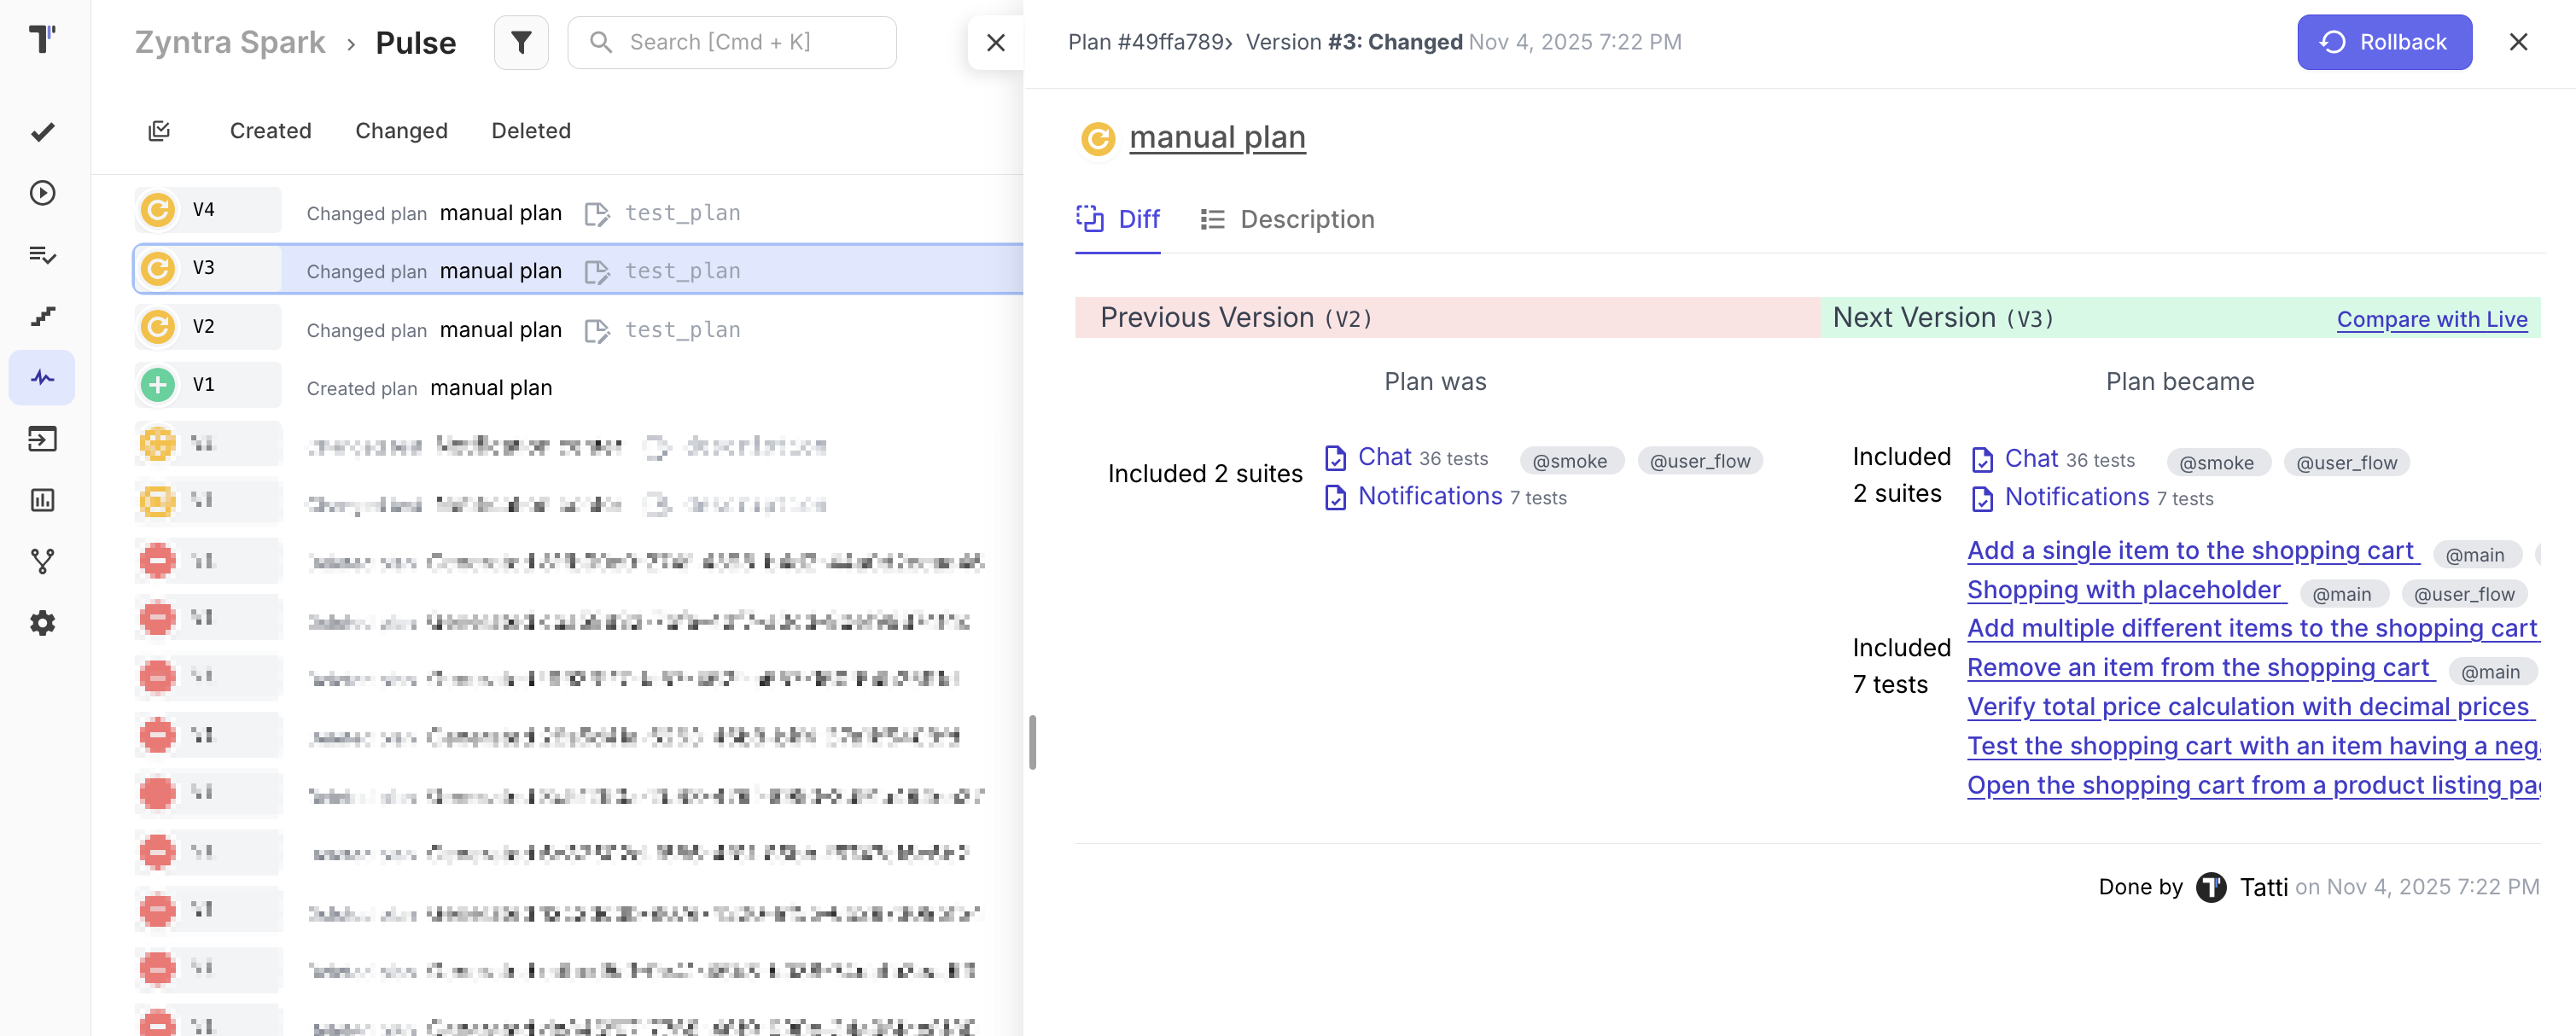This screenshot has height=1036, width=2576.
Task: Select the V4 Changed plan row
Action: coord(500,212)
